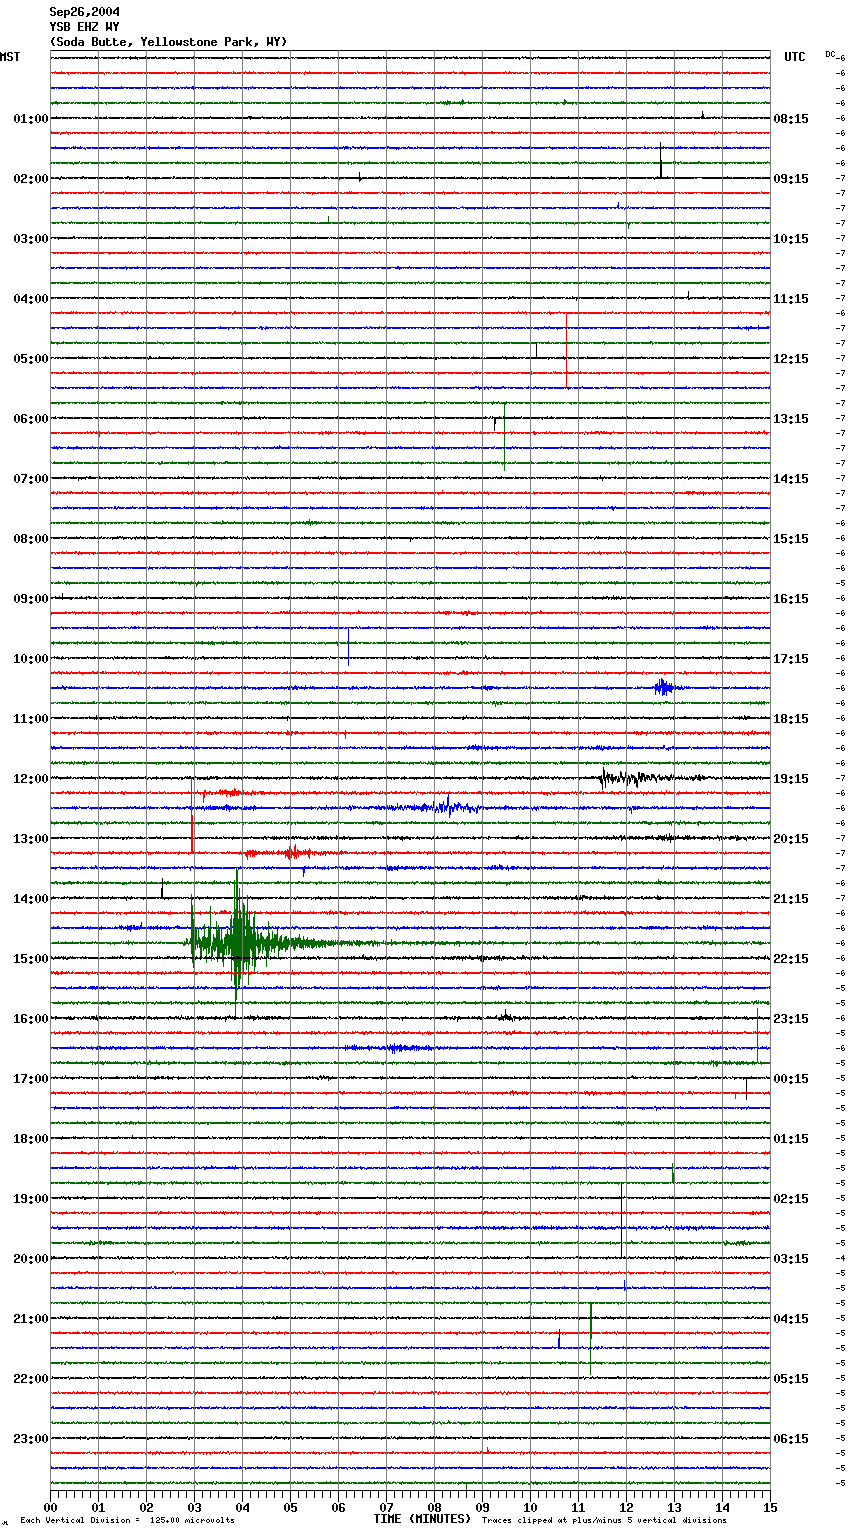The image size is (850, 1534).
Task: Click minute tick "00" on the bottom axis
Action: coord(50,1507)
